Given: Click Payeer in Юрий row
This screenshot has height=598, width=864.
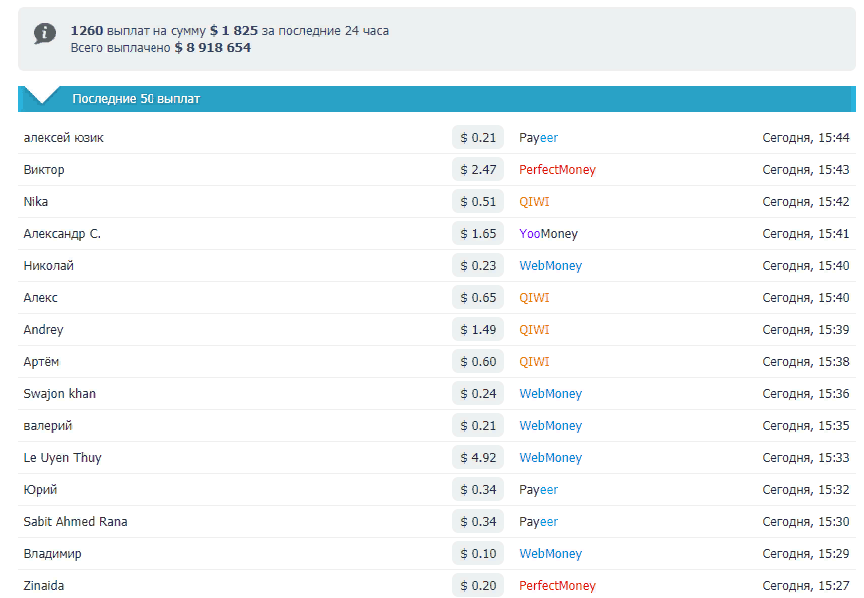Looking at the screenshot, I should pos(538,489).
